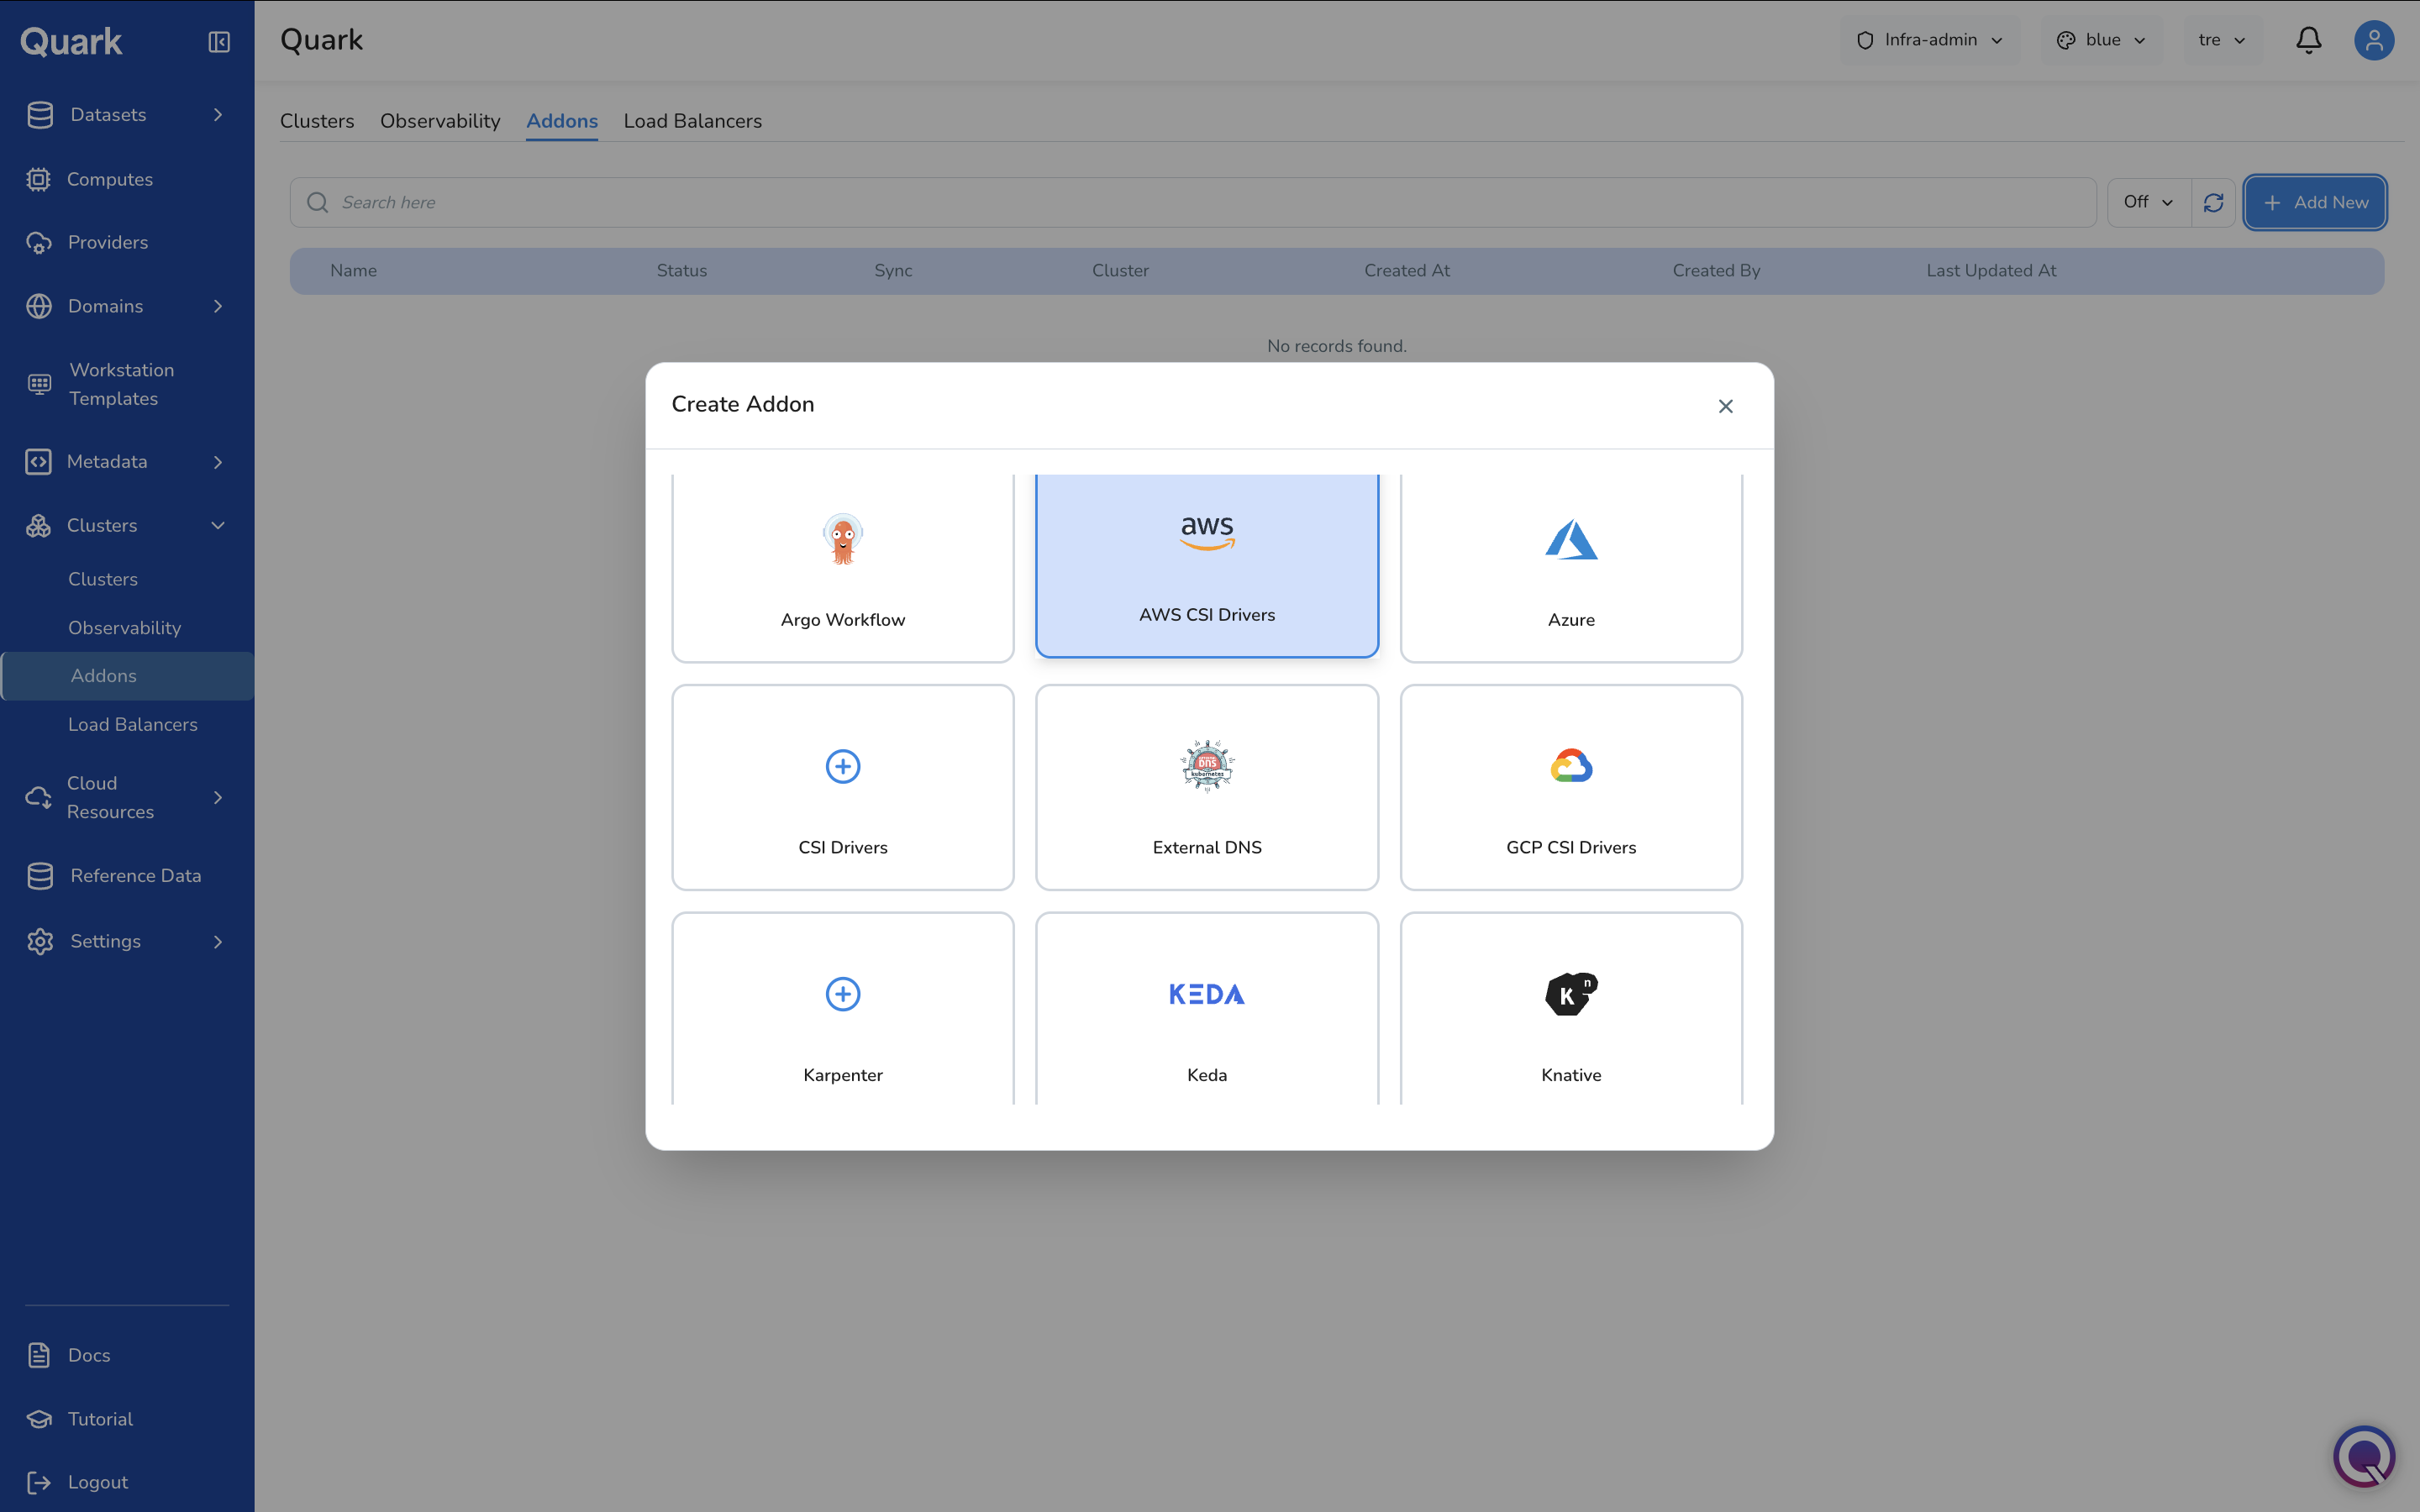
Task: Expand the Cloud Resources chevron
Action: [x=218, y=798]
